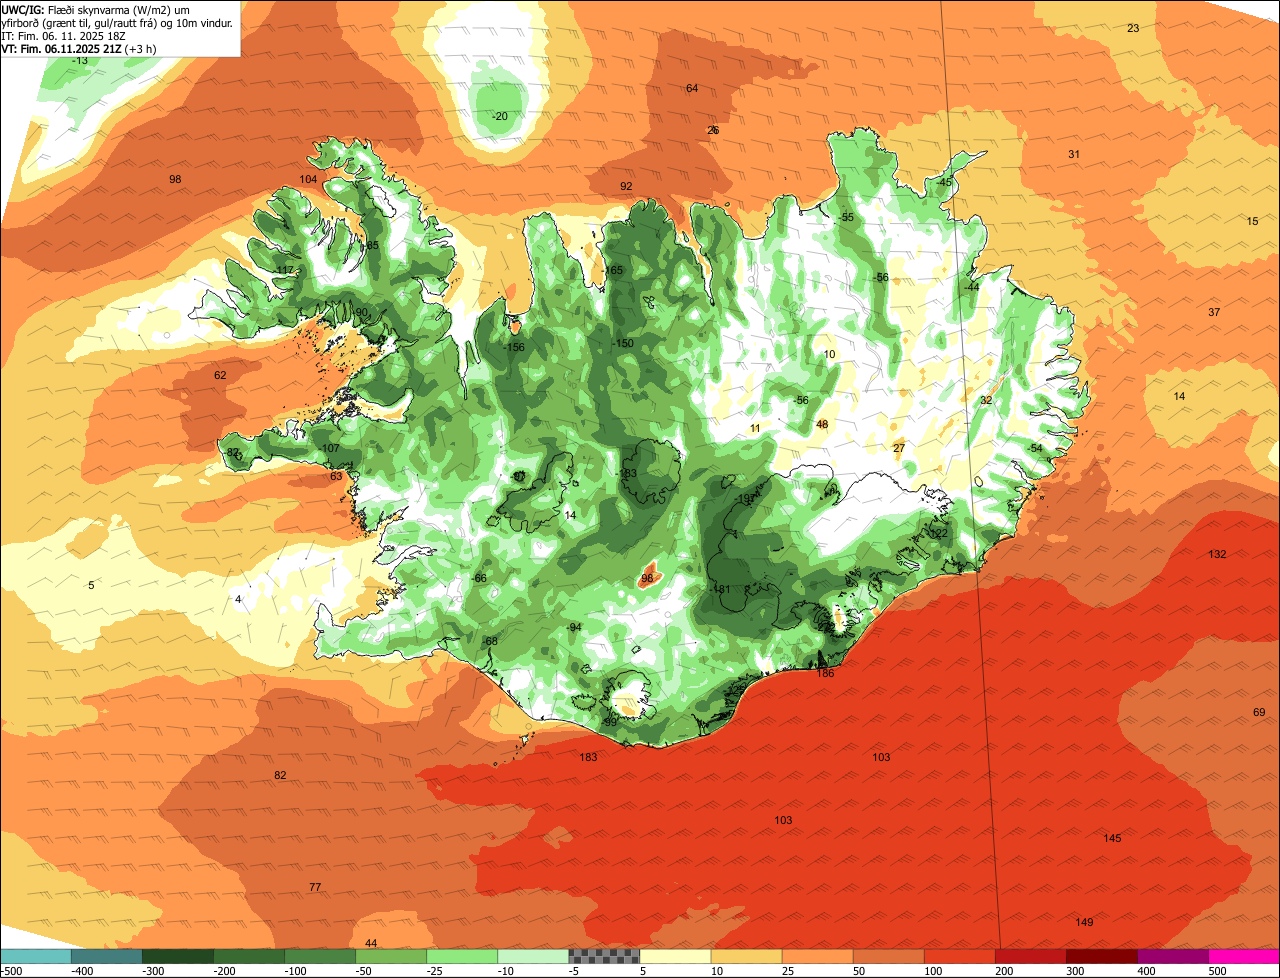Click the flux value 64 north of Iceland
Screen dimensions: 1280x978
pyautogui.click(x=692, y=89)
